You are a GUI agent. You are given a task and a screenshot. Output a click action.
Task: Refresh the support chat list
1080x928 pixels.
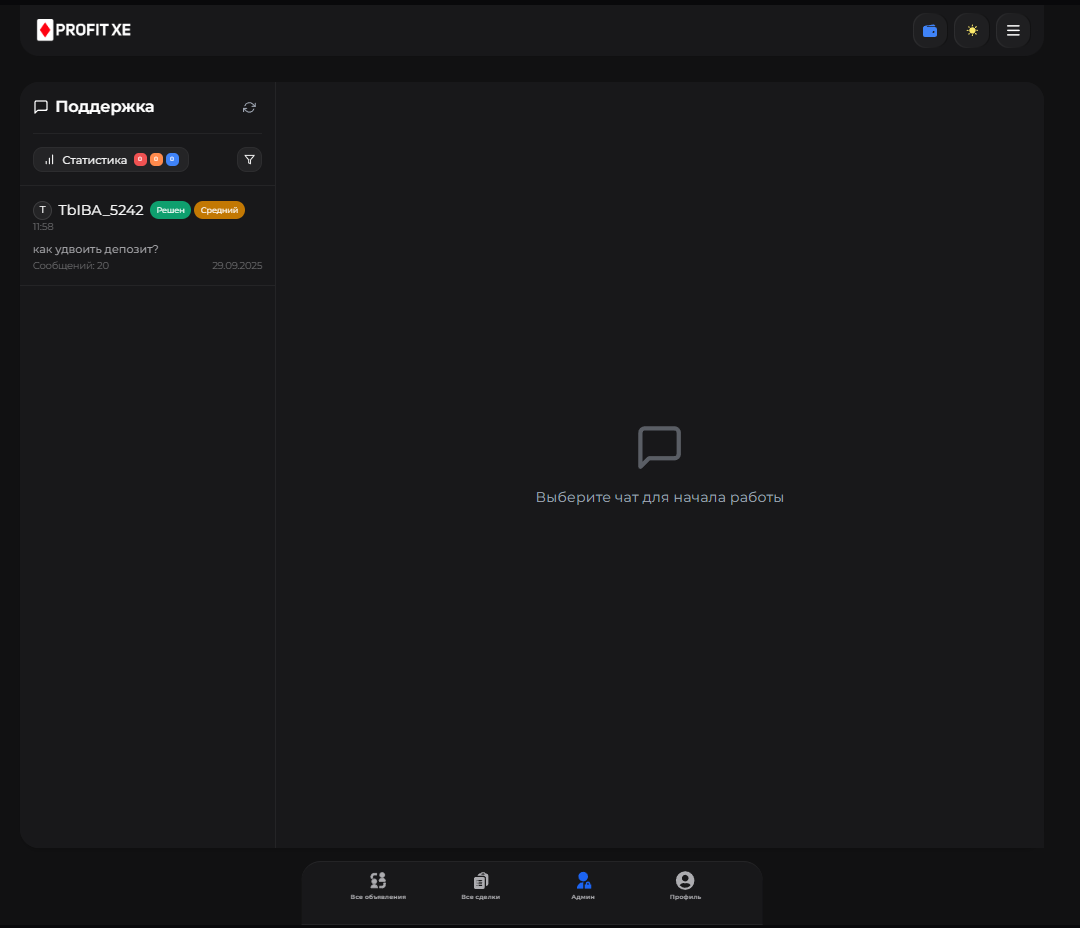click(x=249, y=107)
